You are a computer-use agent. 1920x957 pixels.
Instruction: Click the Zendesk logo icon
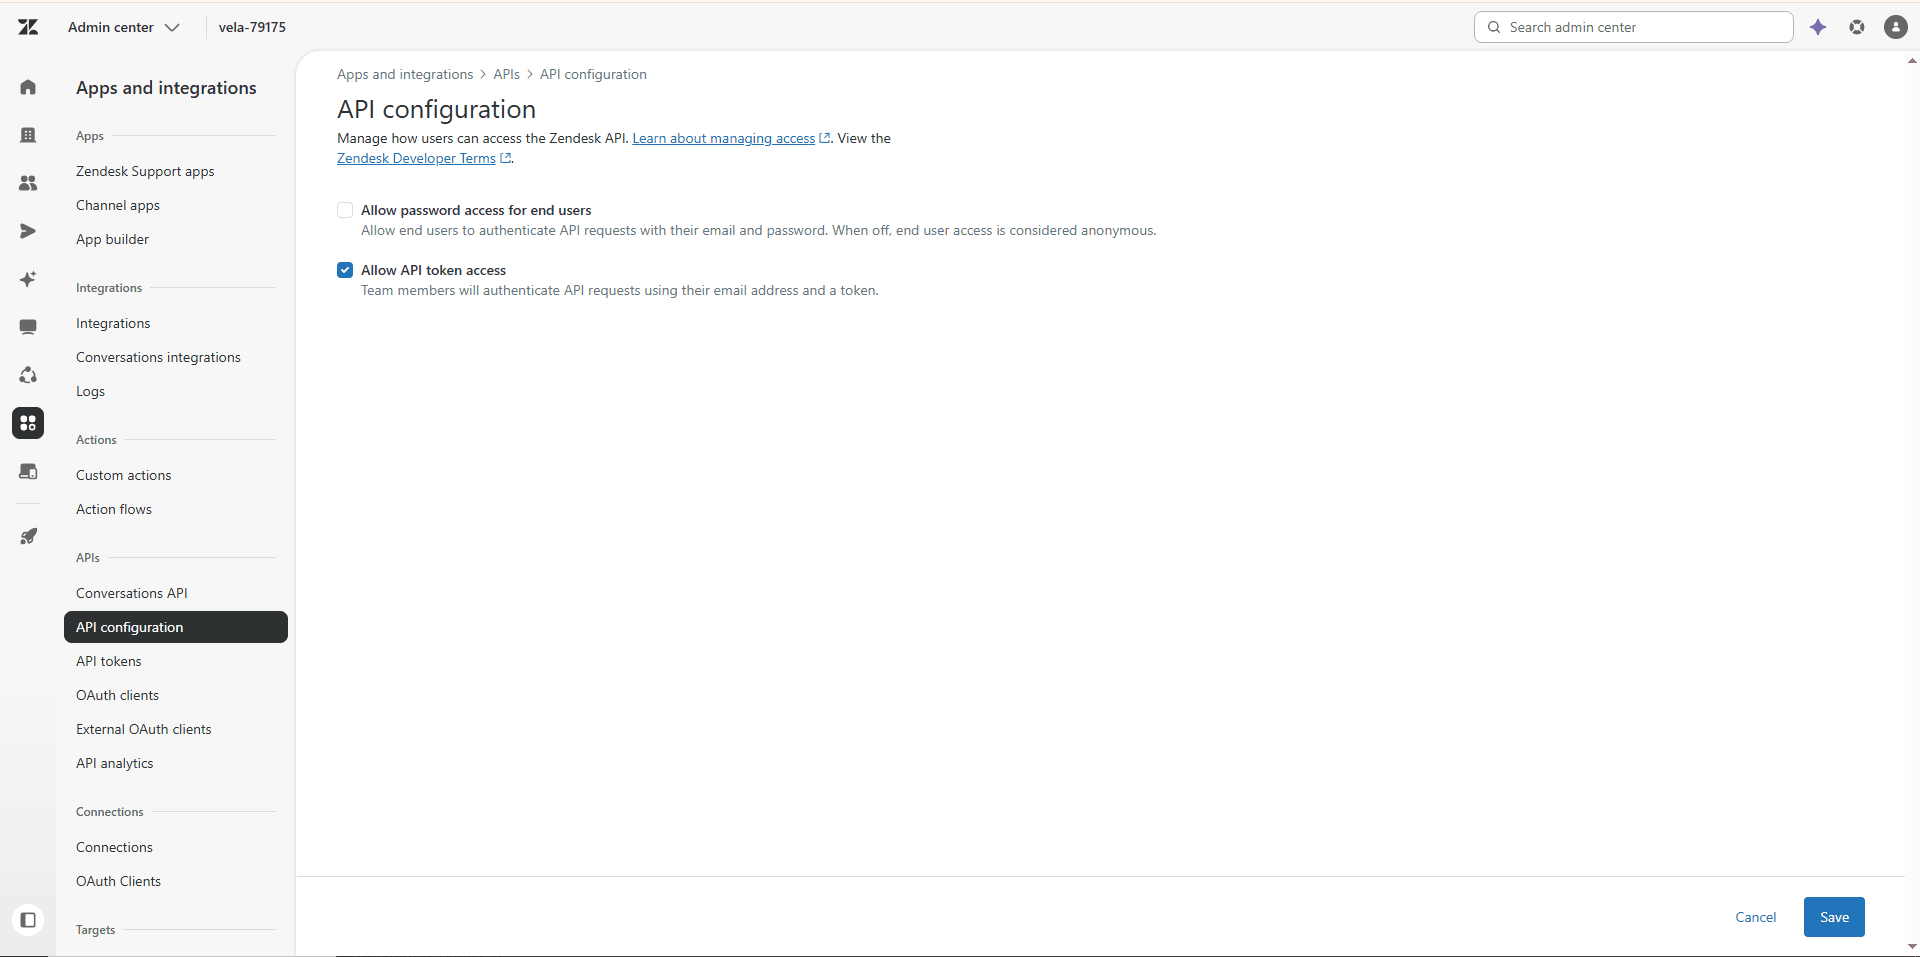[28, 27]
